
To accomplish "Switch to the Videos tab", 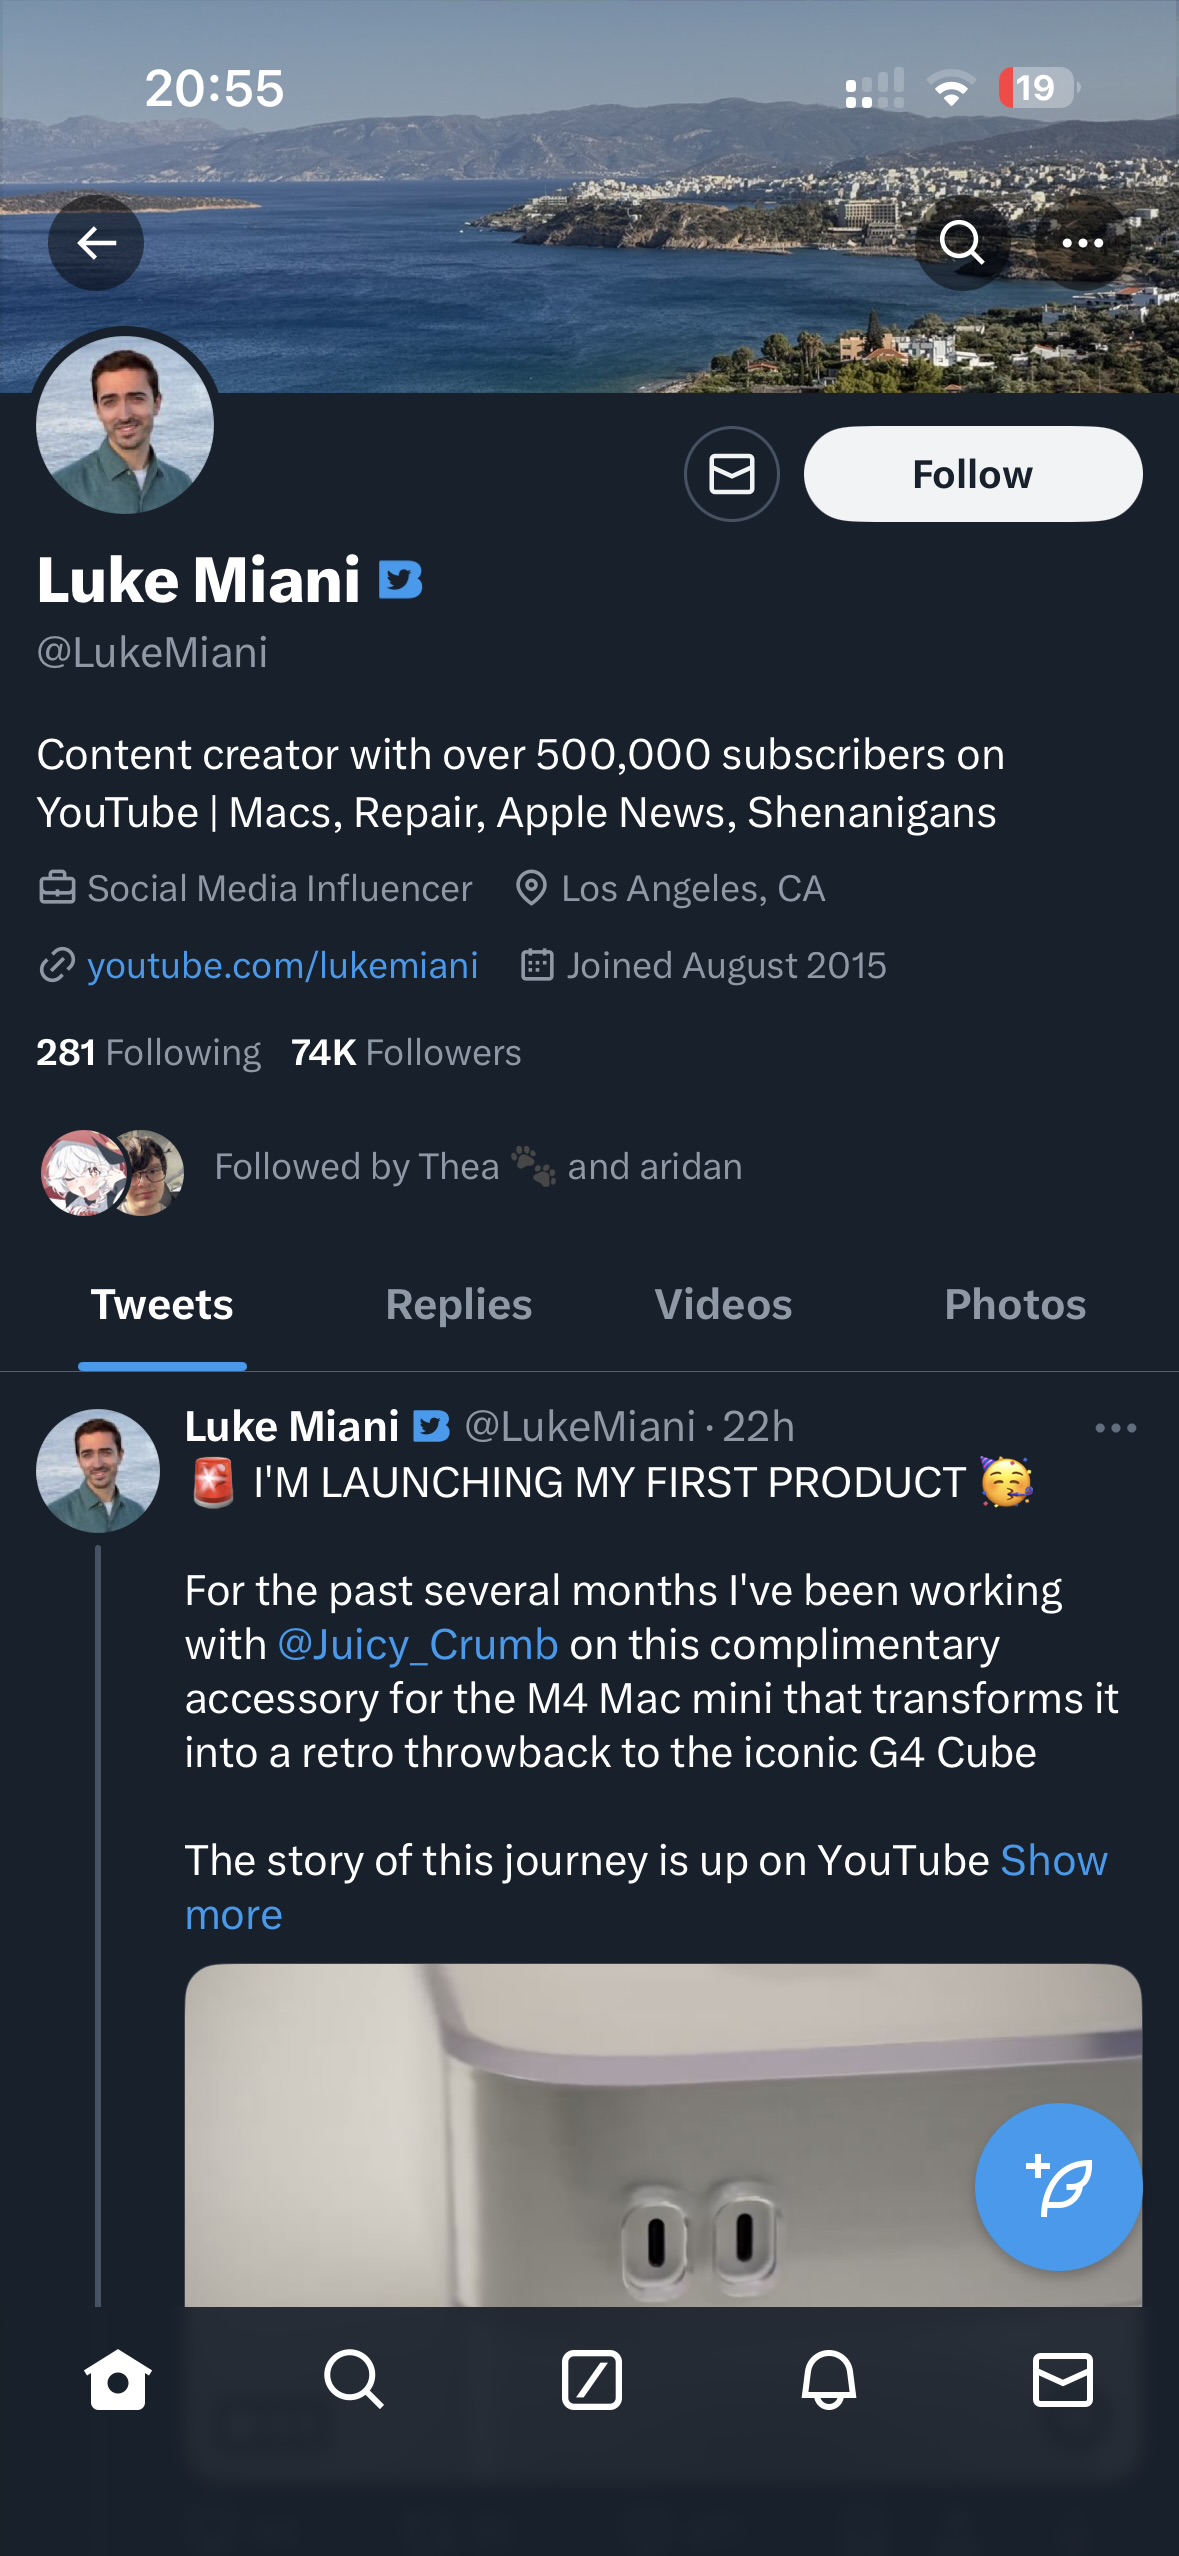I will (x=723, y=1305).
